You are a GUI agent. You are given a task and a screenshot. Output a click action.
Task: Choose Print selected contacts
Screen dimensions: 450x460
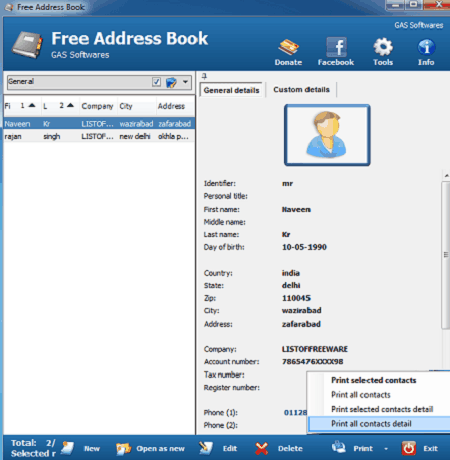click(374, 380)
